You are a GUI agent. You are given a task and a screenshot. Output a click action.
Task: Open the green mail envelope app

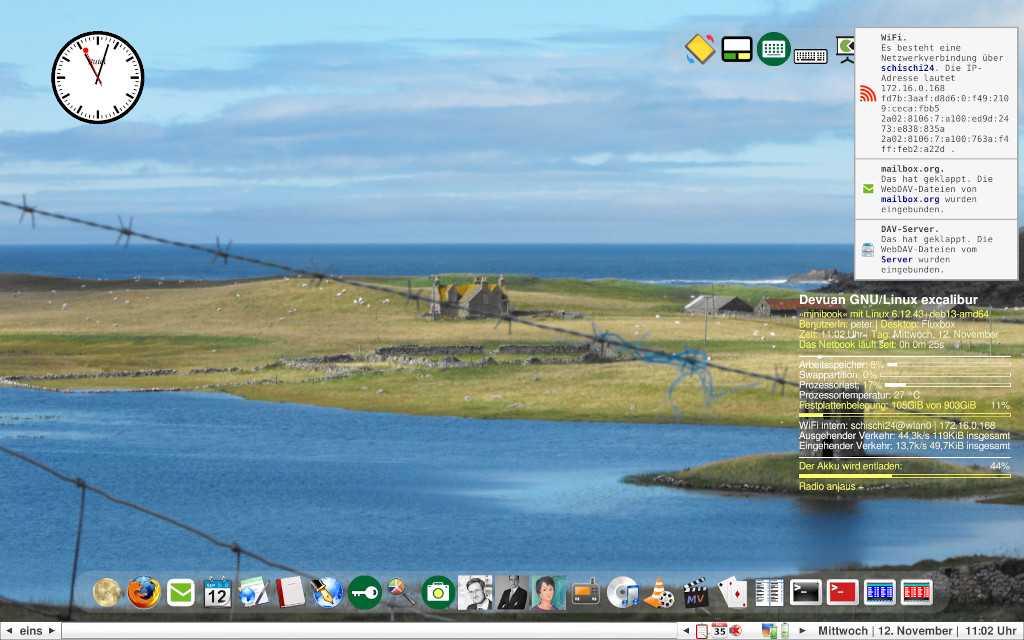pyautogui.click(x=181, y=593)
